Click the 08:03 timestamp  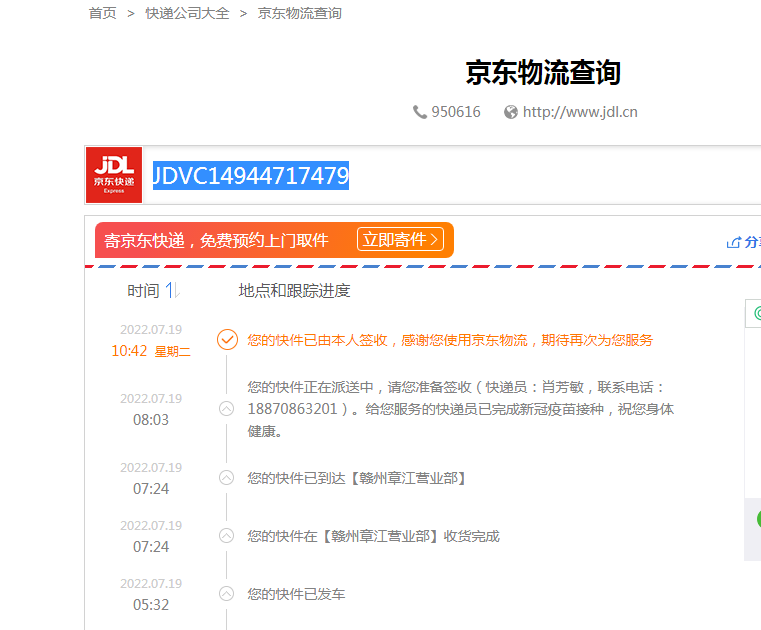[x=151, y=419]
